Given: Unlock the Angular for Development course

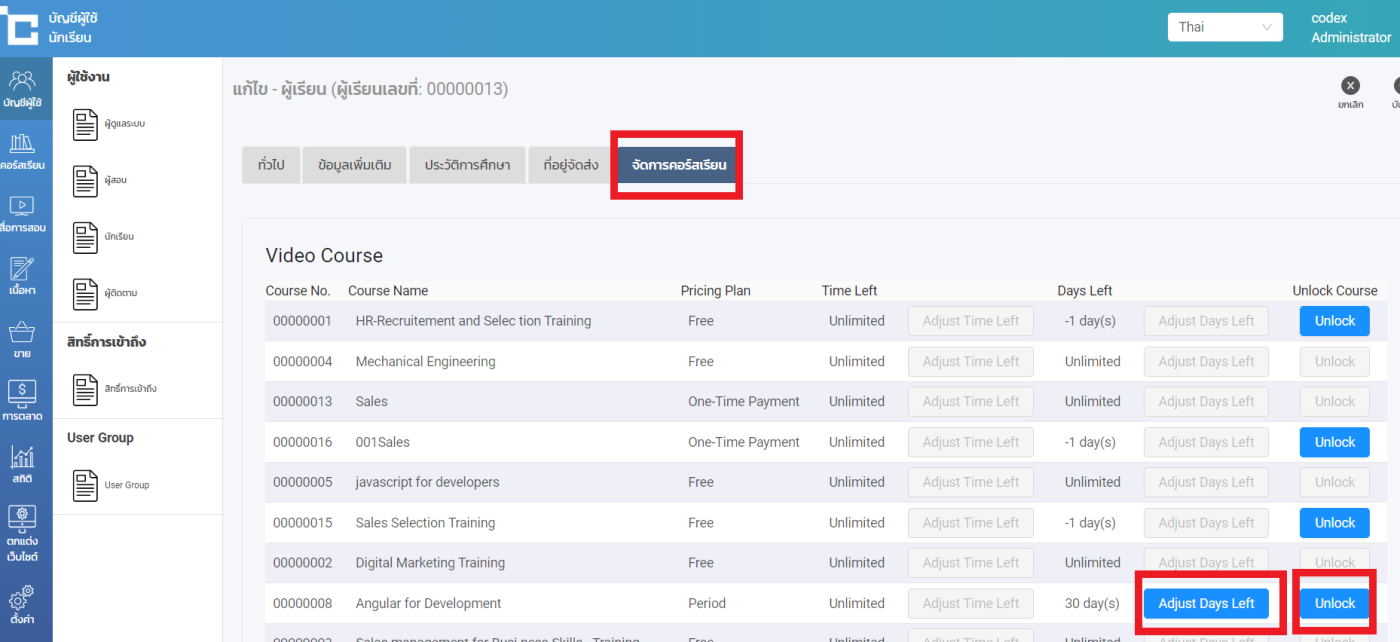Looking at the screenshot, I should pyautogui.click(x=1334, y=603).
